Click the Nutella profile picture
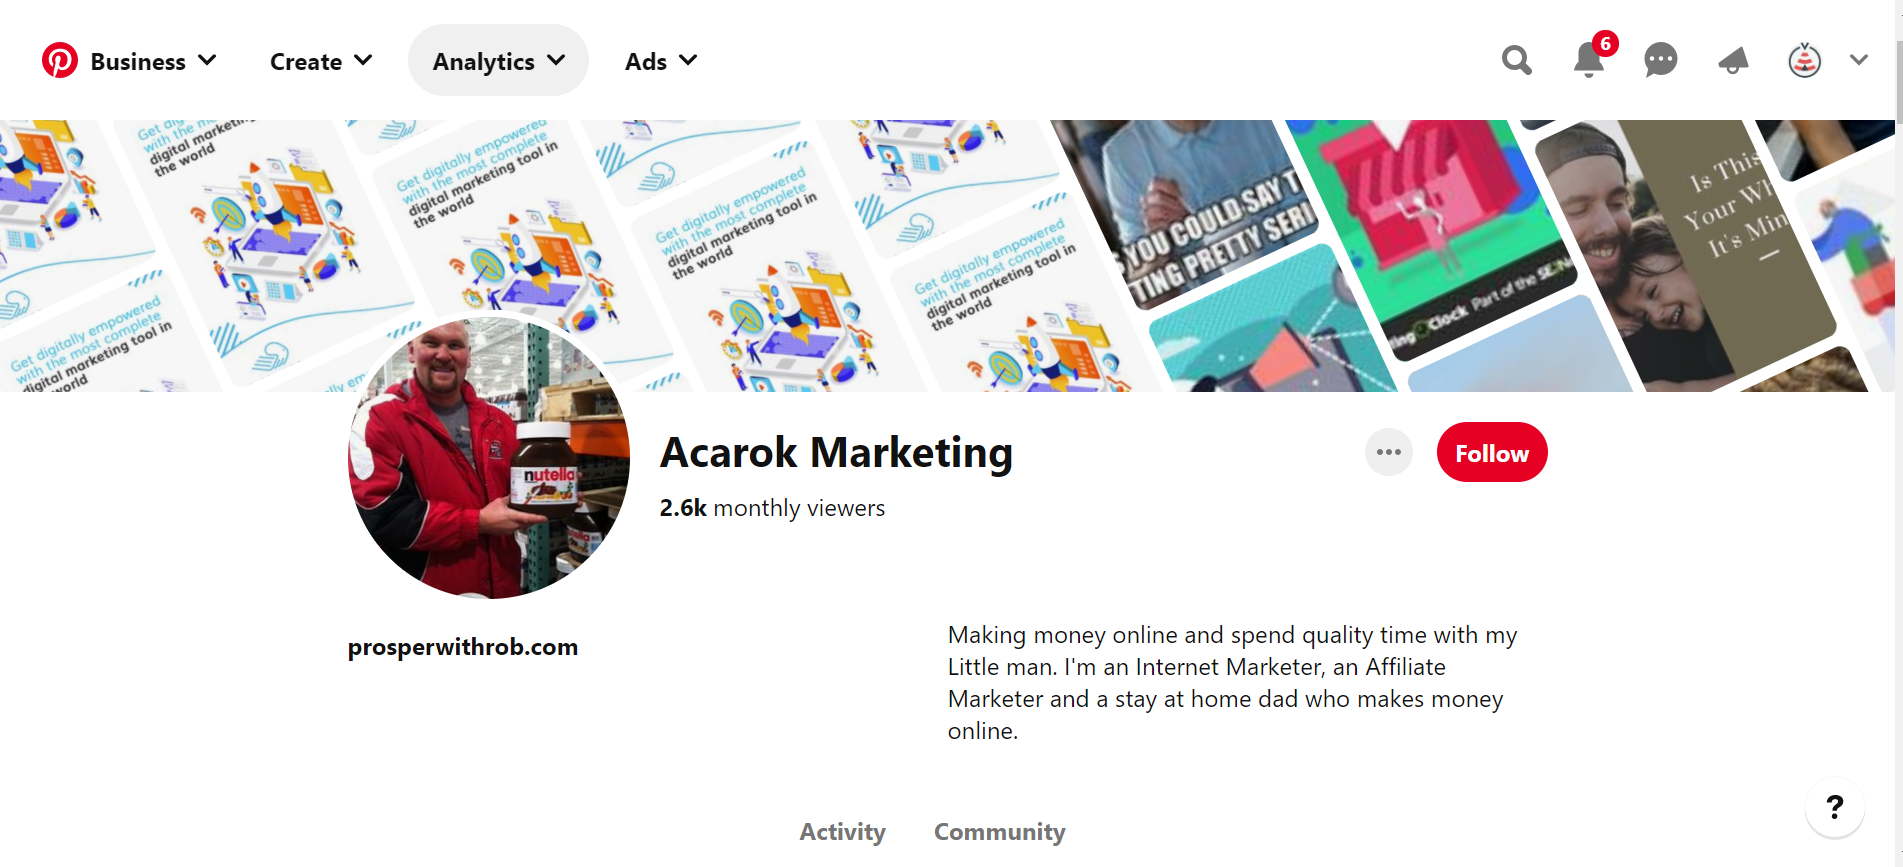The image size is (1903, 867). point(489,458)
